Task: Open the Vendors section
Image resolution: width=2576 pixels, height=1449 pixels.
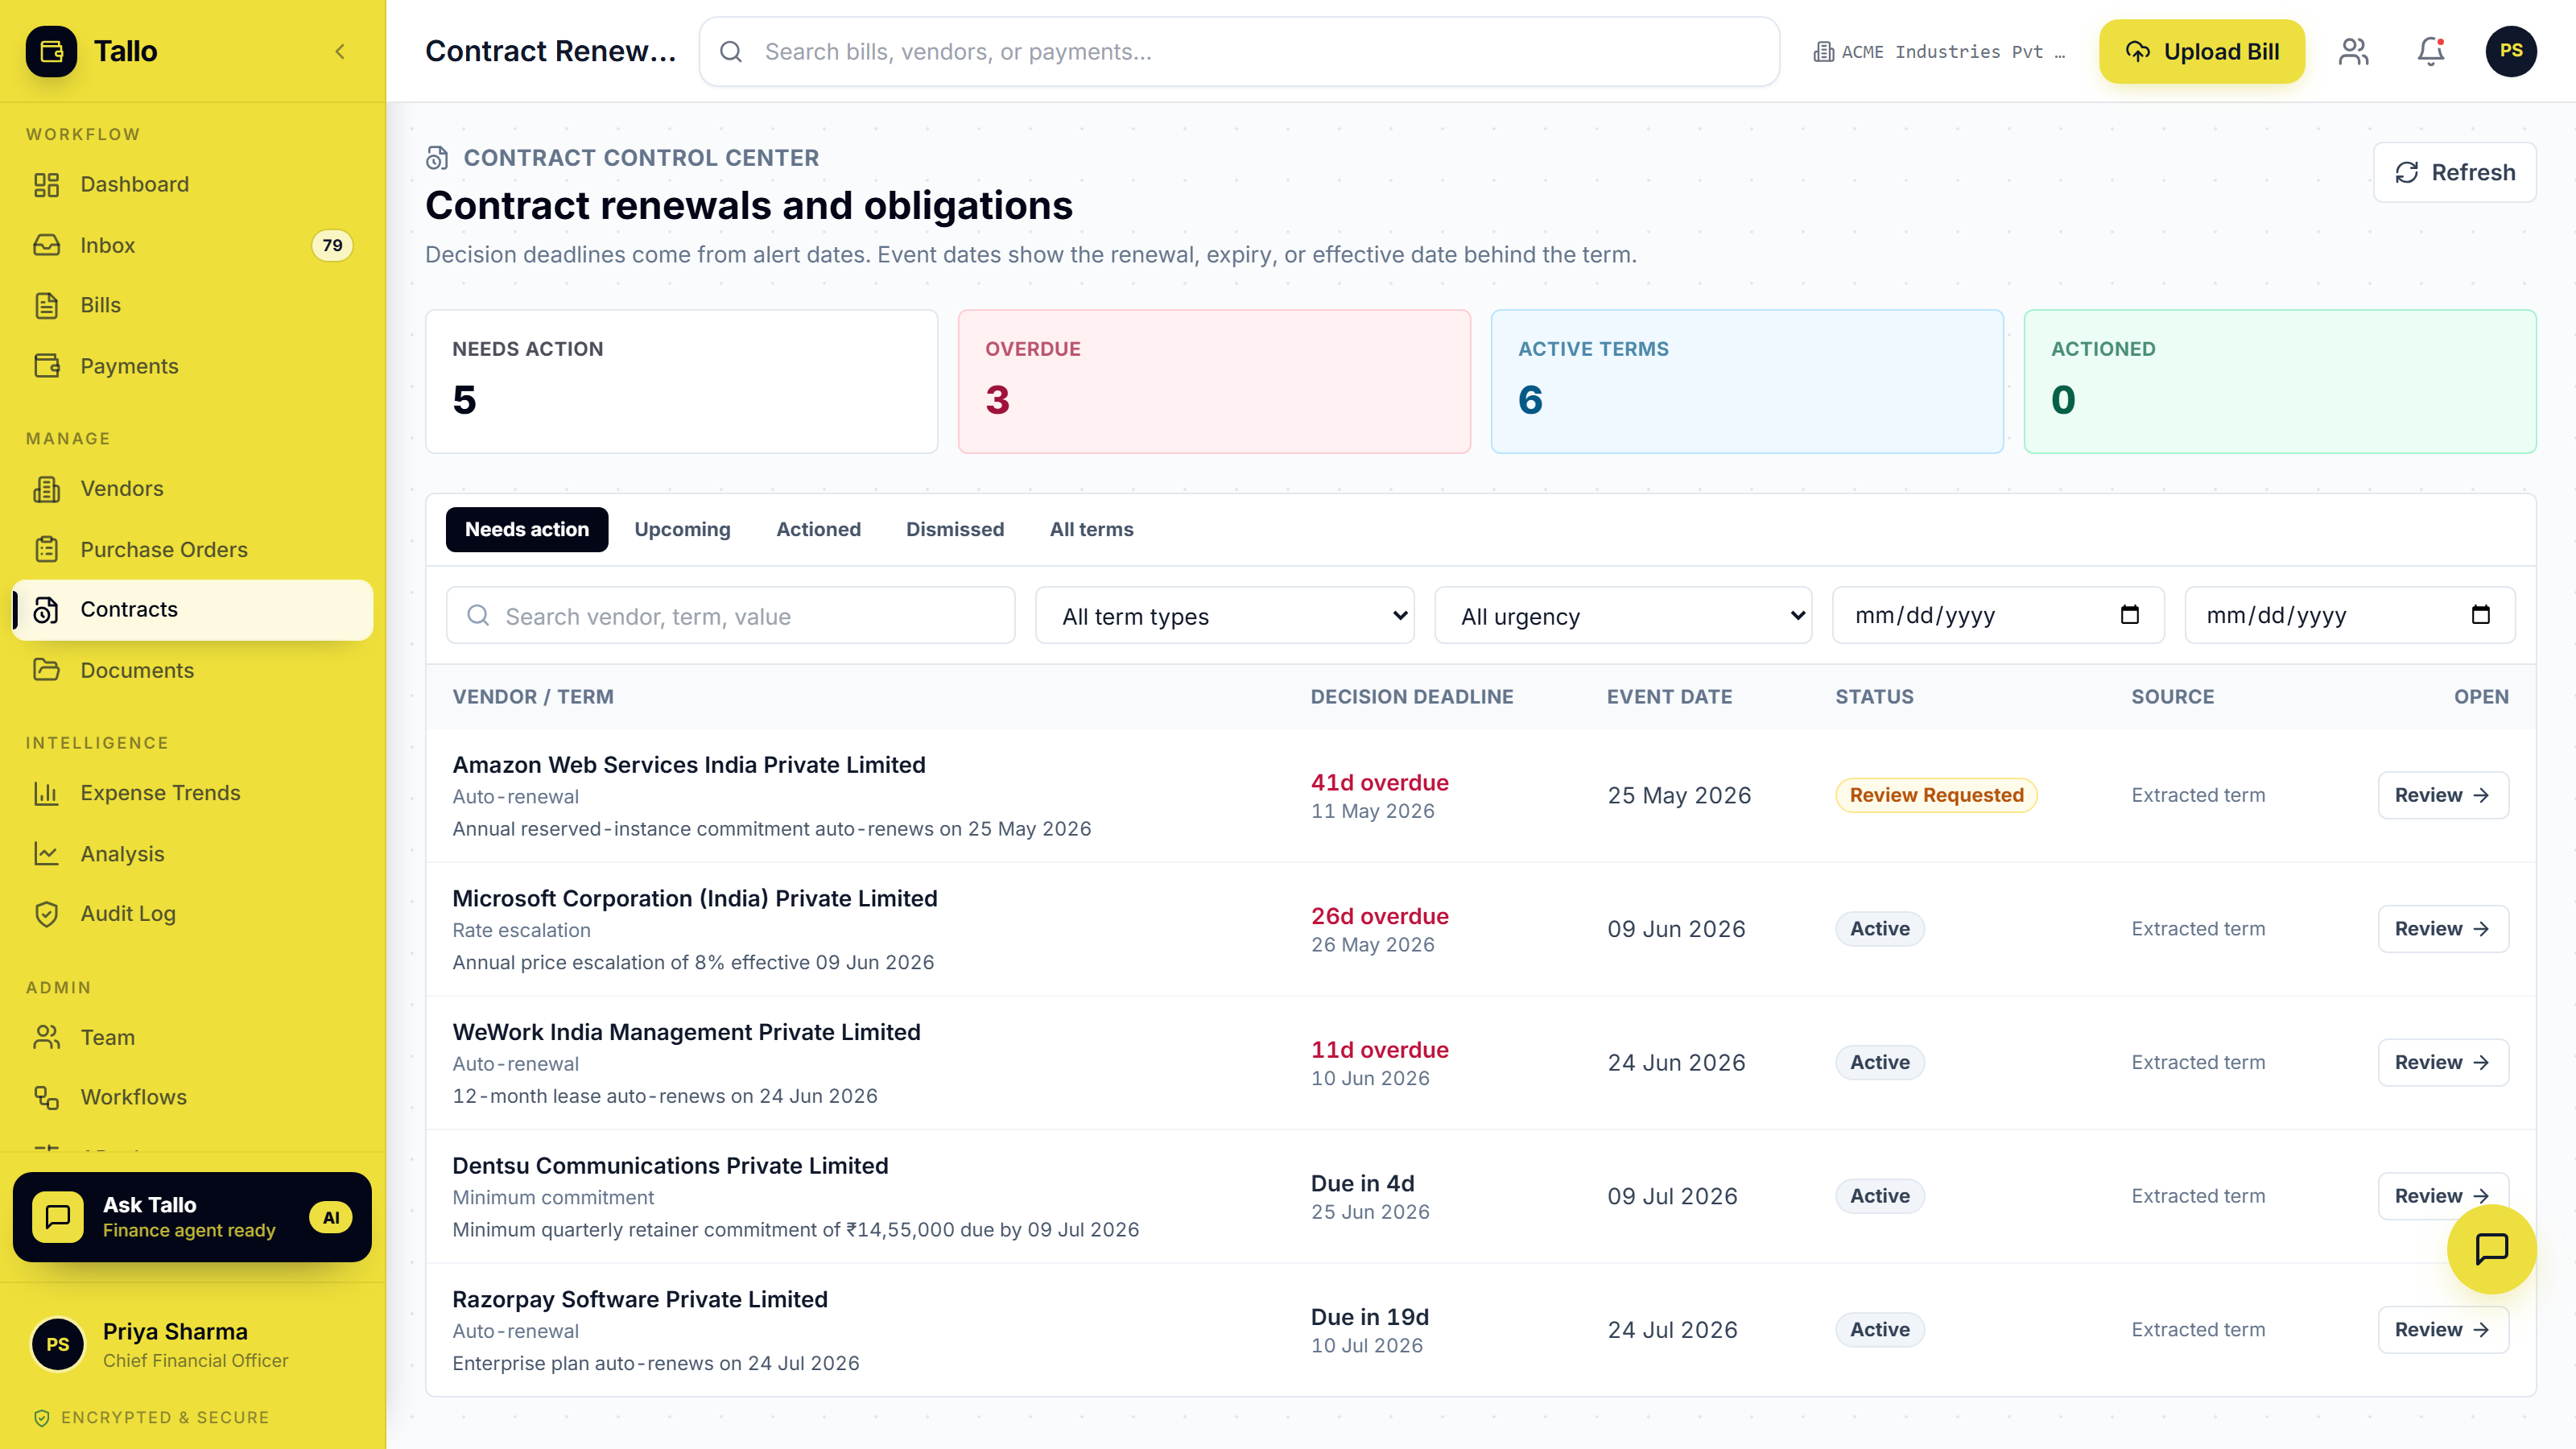Action: coord(192,488)
